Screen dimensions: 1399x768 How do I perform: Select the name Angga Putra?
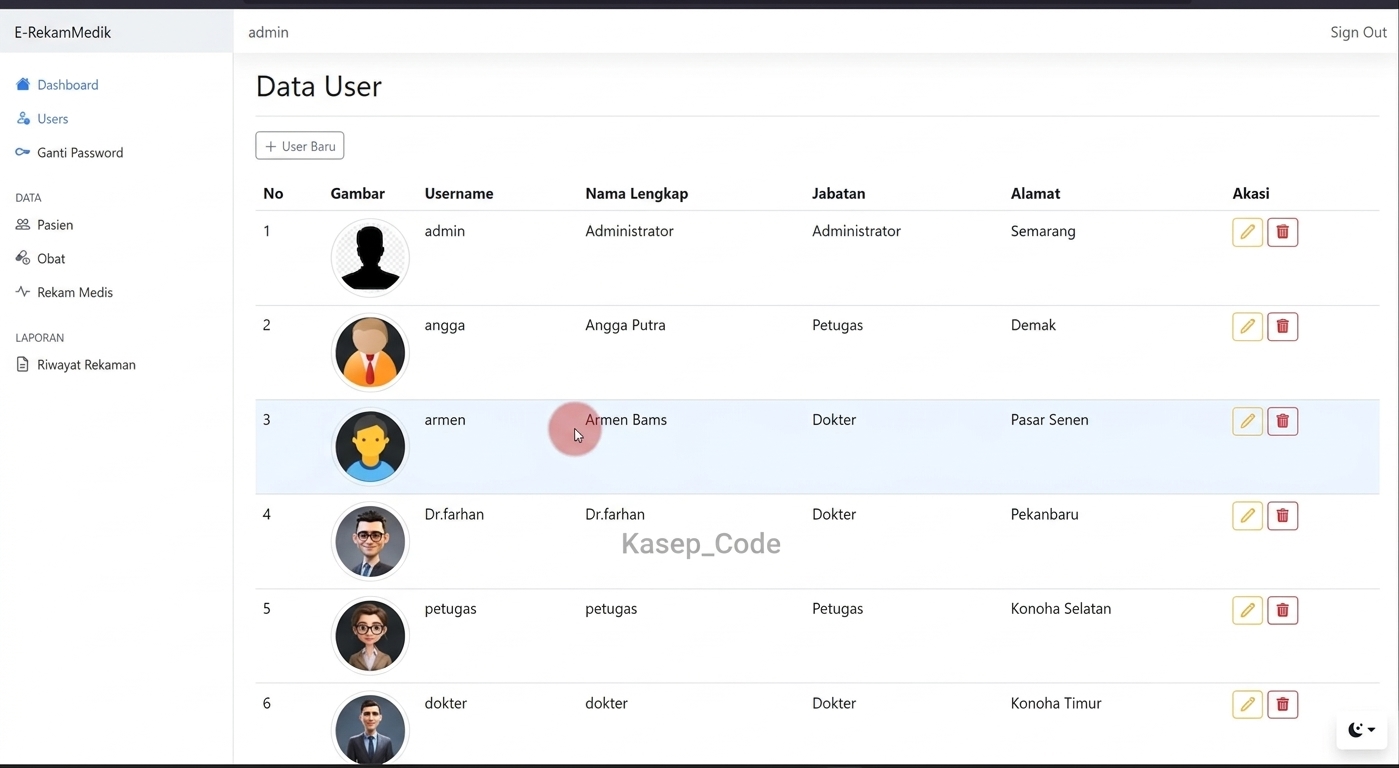click(625, 325)
